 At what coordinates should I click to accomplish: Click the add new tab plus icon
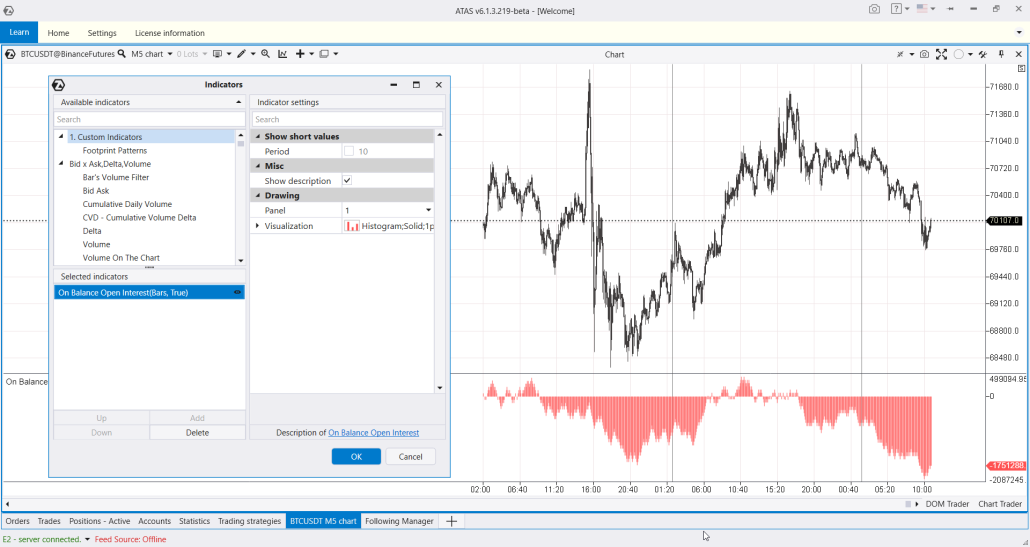(451, 521)
